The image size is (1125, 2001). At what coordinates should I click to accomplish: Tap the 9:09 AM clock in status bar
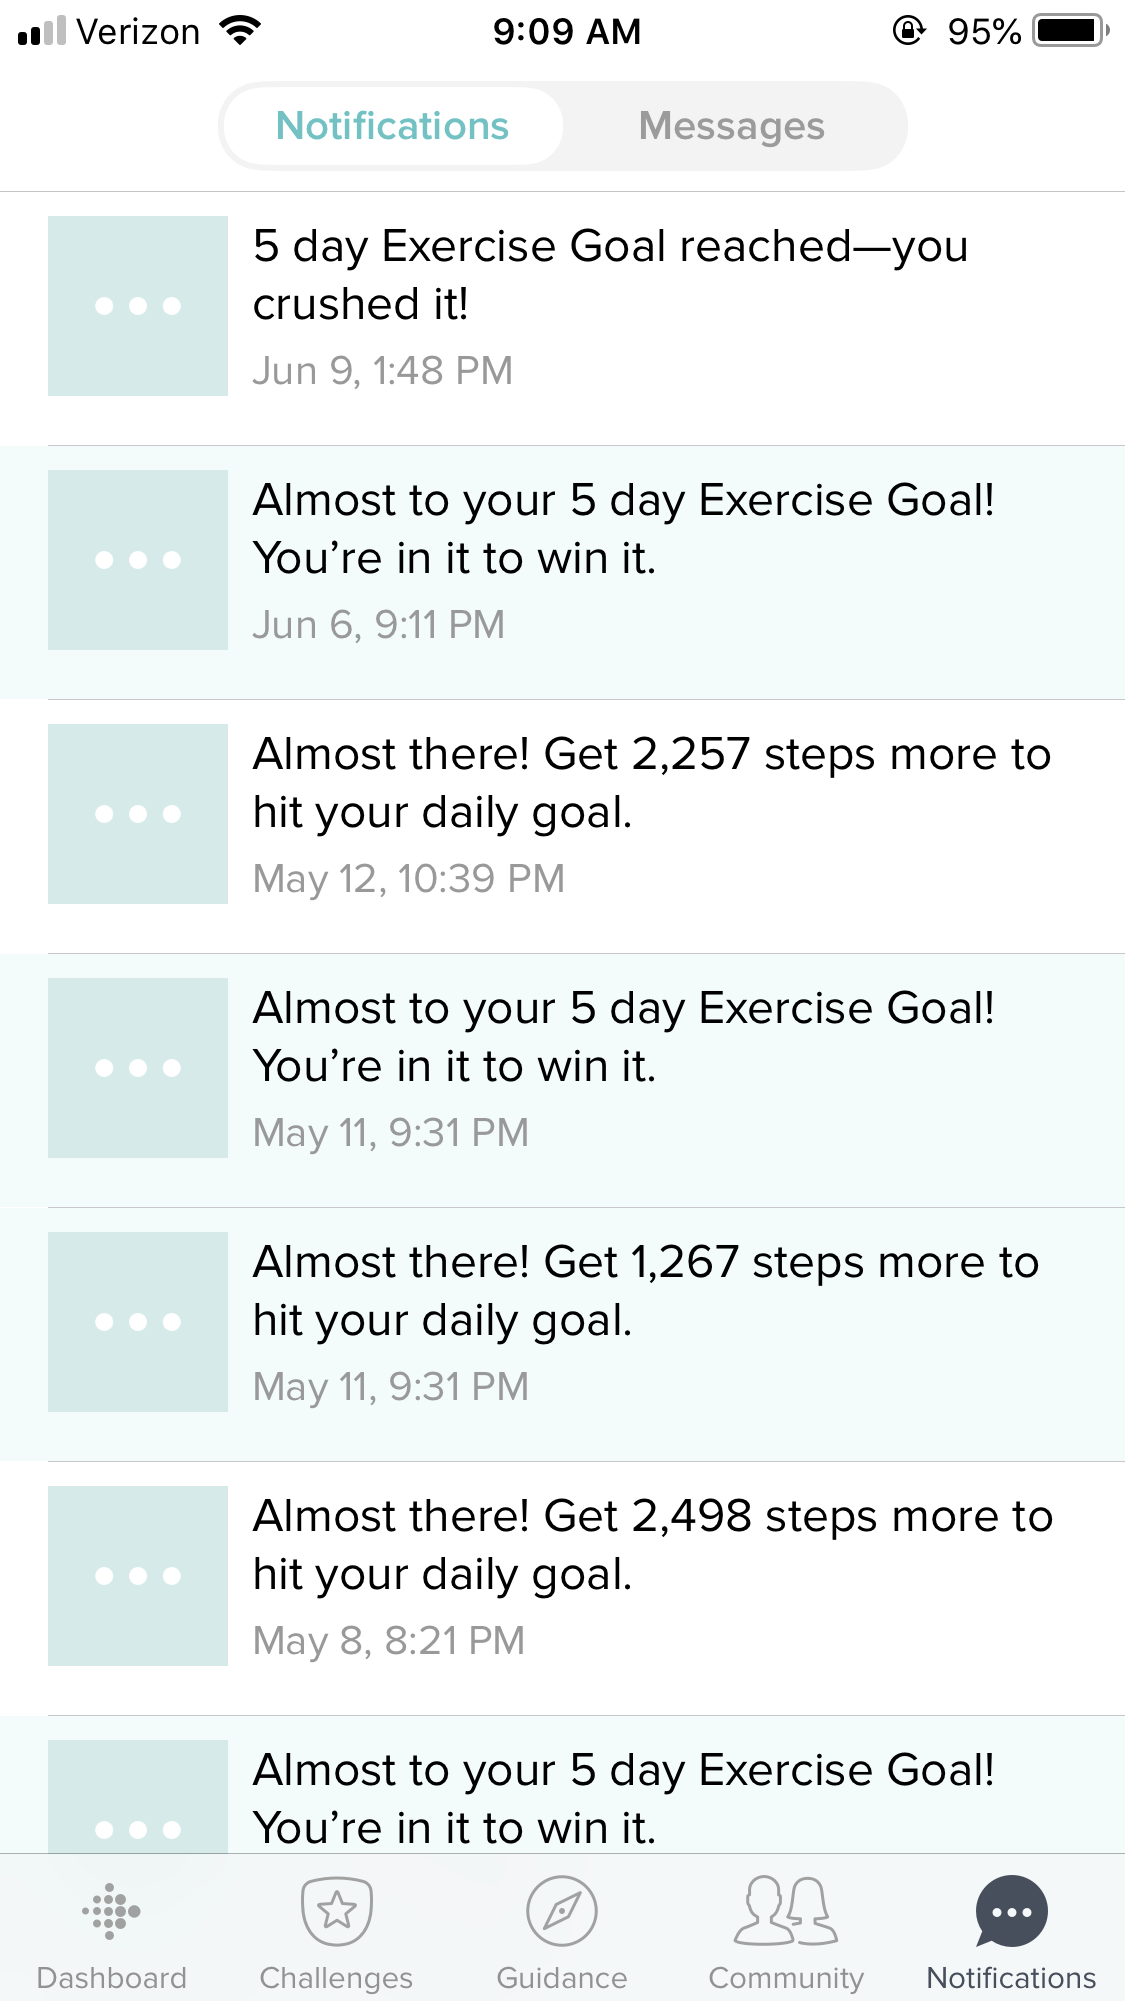coord(566,32)
